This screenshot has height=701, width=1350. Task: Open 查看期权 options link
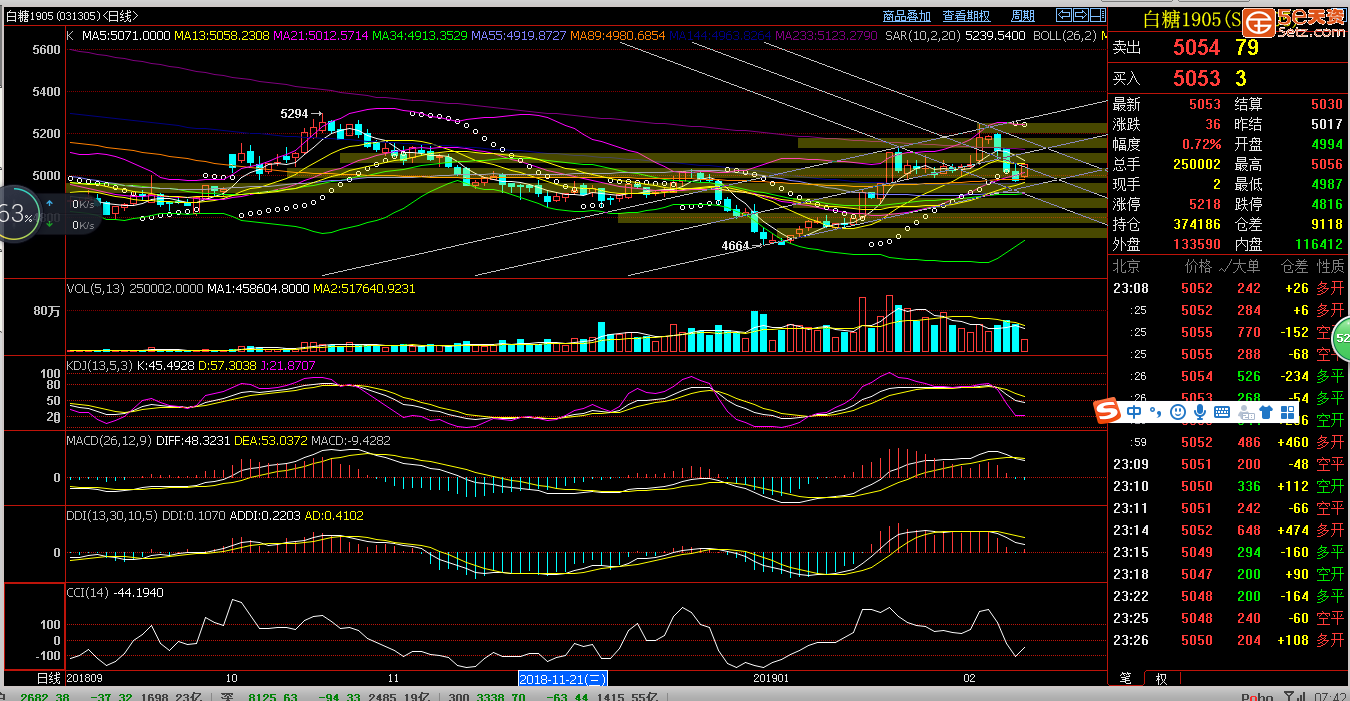(x=966, y=16)
